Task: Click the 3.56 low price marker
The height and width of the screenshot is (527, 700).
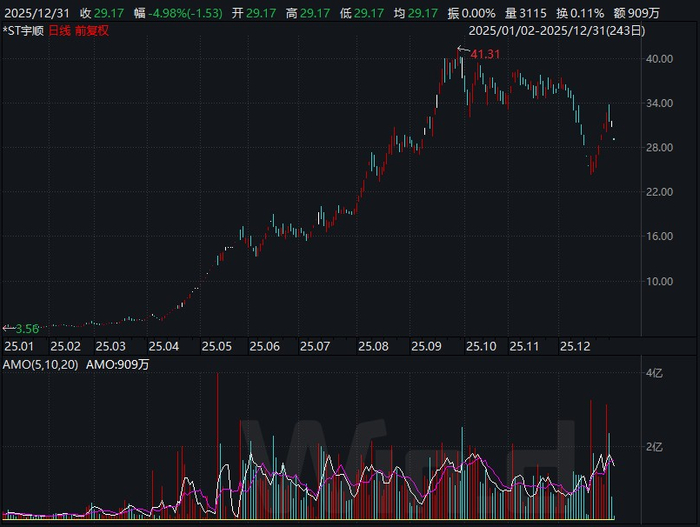Action: click(x=27, y=329)
